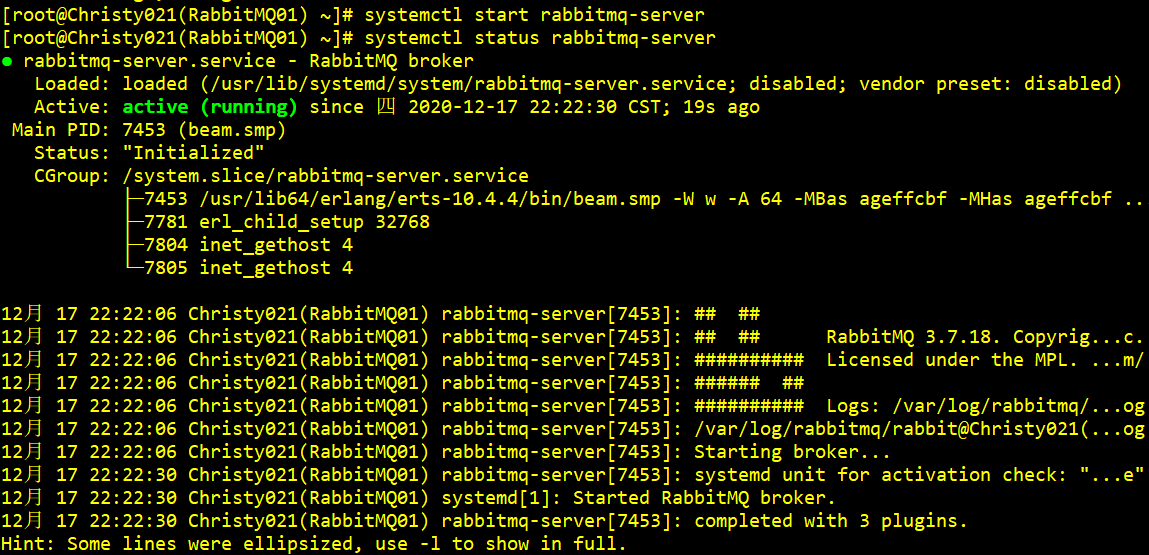The image size is (1149, 555).
Task: Click 'Main PID: 7453 (beam.smp)' line
Action: click(x=149, y=131)
